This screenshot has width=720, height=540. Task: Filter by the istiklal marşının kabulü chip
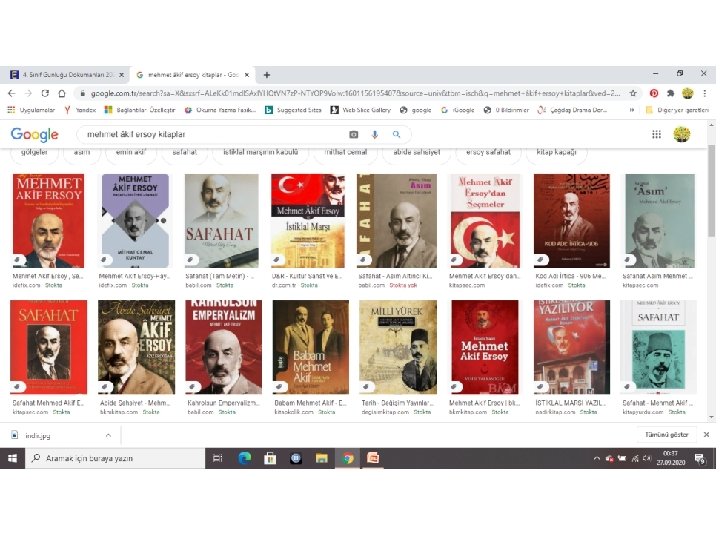[261, 152]
